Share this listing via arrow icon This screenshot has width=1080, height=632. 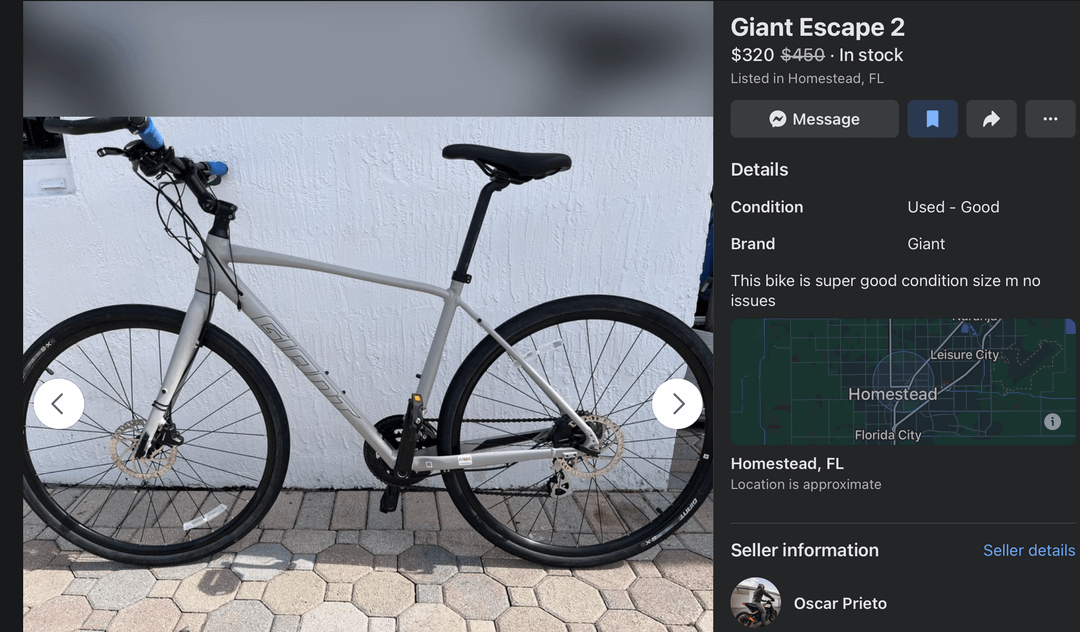point(991,119)
